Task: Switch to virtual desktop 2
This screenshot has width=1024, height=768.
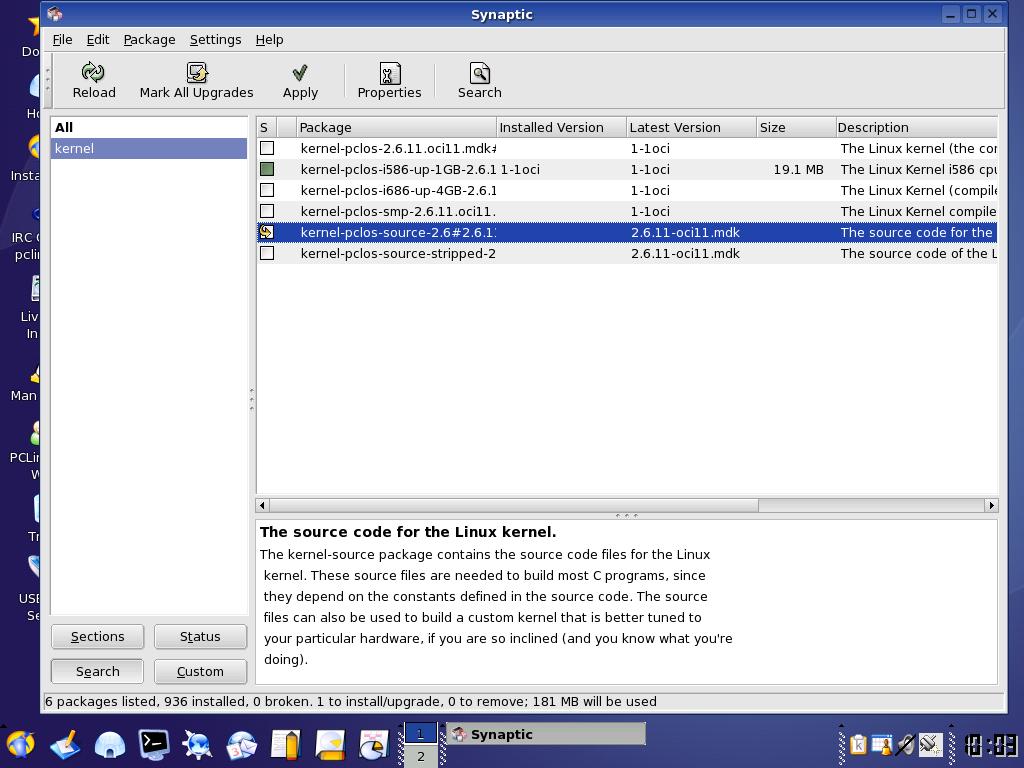Action: [x=421, y=756]
